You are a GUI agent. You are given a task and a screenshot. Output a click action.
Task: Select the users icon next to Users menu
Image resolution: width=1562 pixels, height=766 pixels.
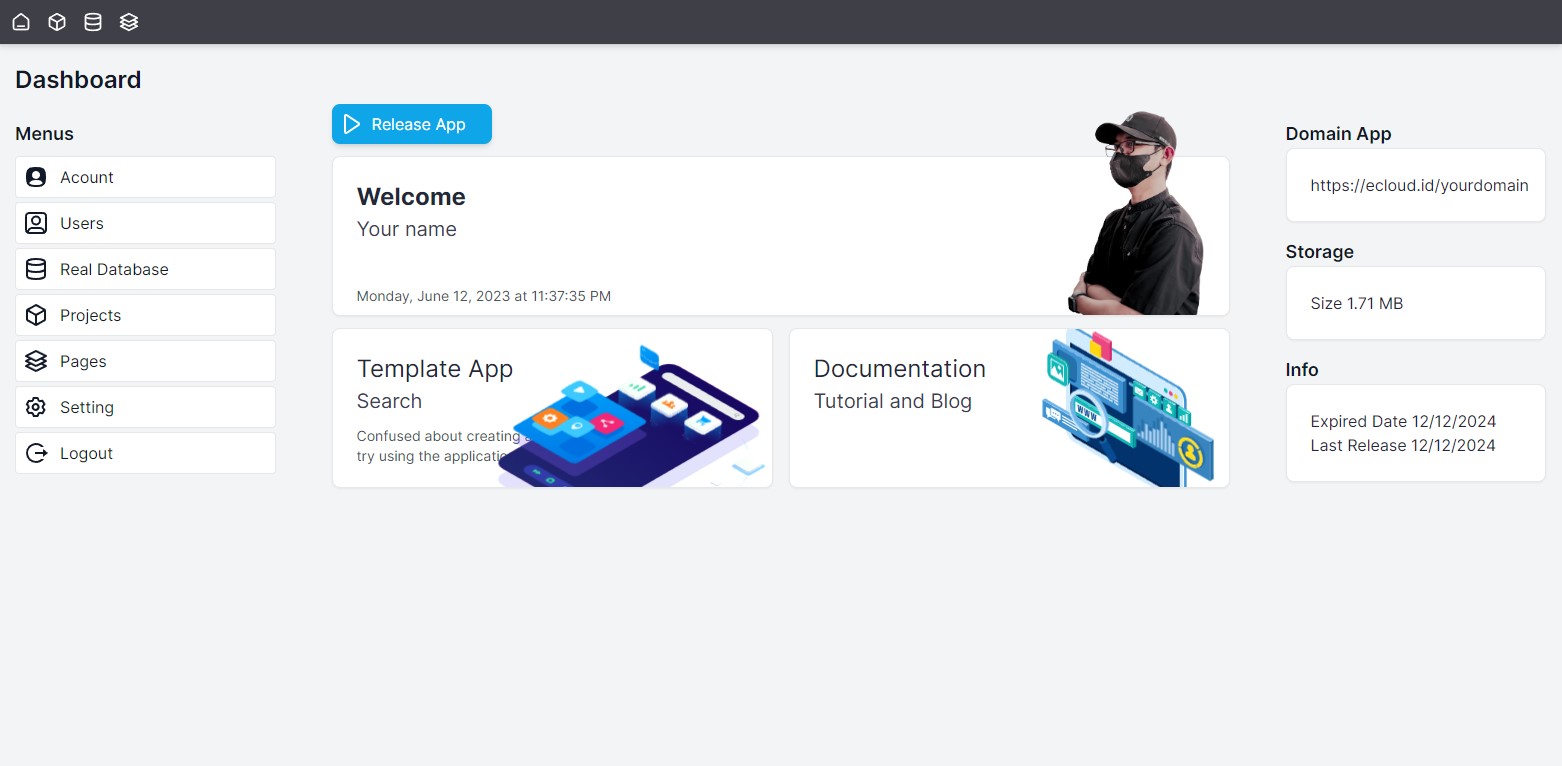pyautogui.click(x=36, y=223)
